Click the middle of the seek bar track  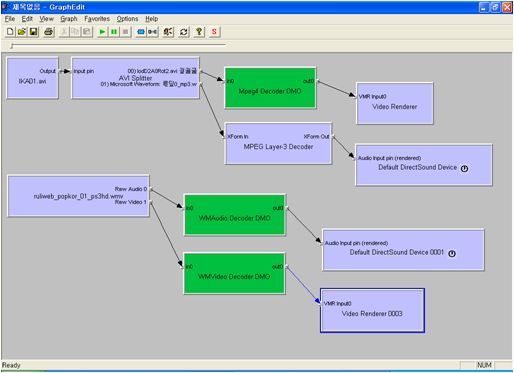pyautogui.click(x=118, y=44)
